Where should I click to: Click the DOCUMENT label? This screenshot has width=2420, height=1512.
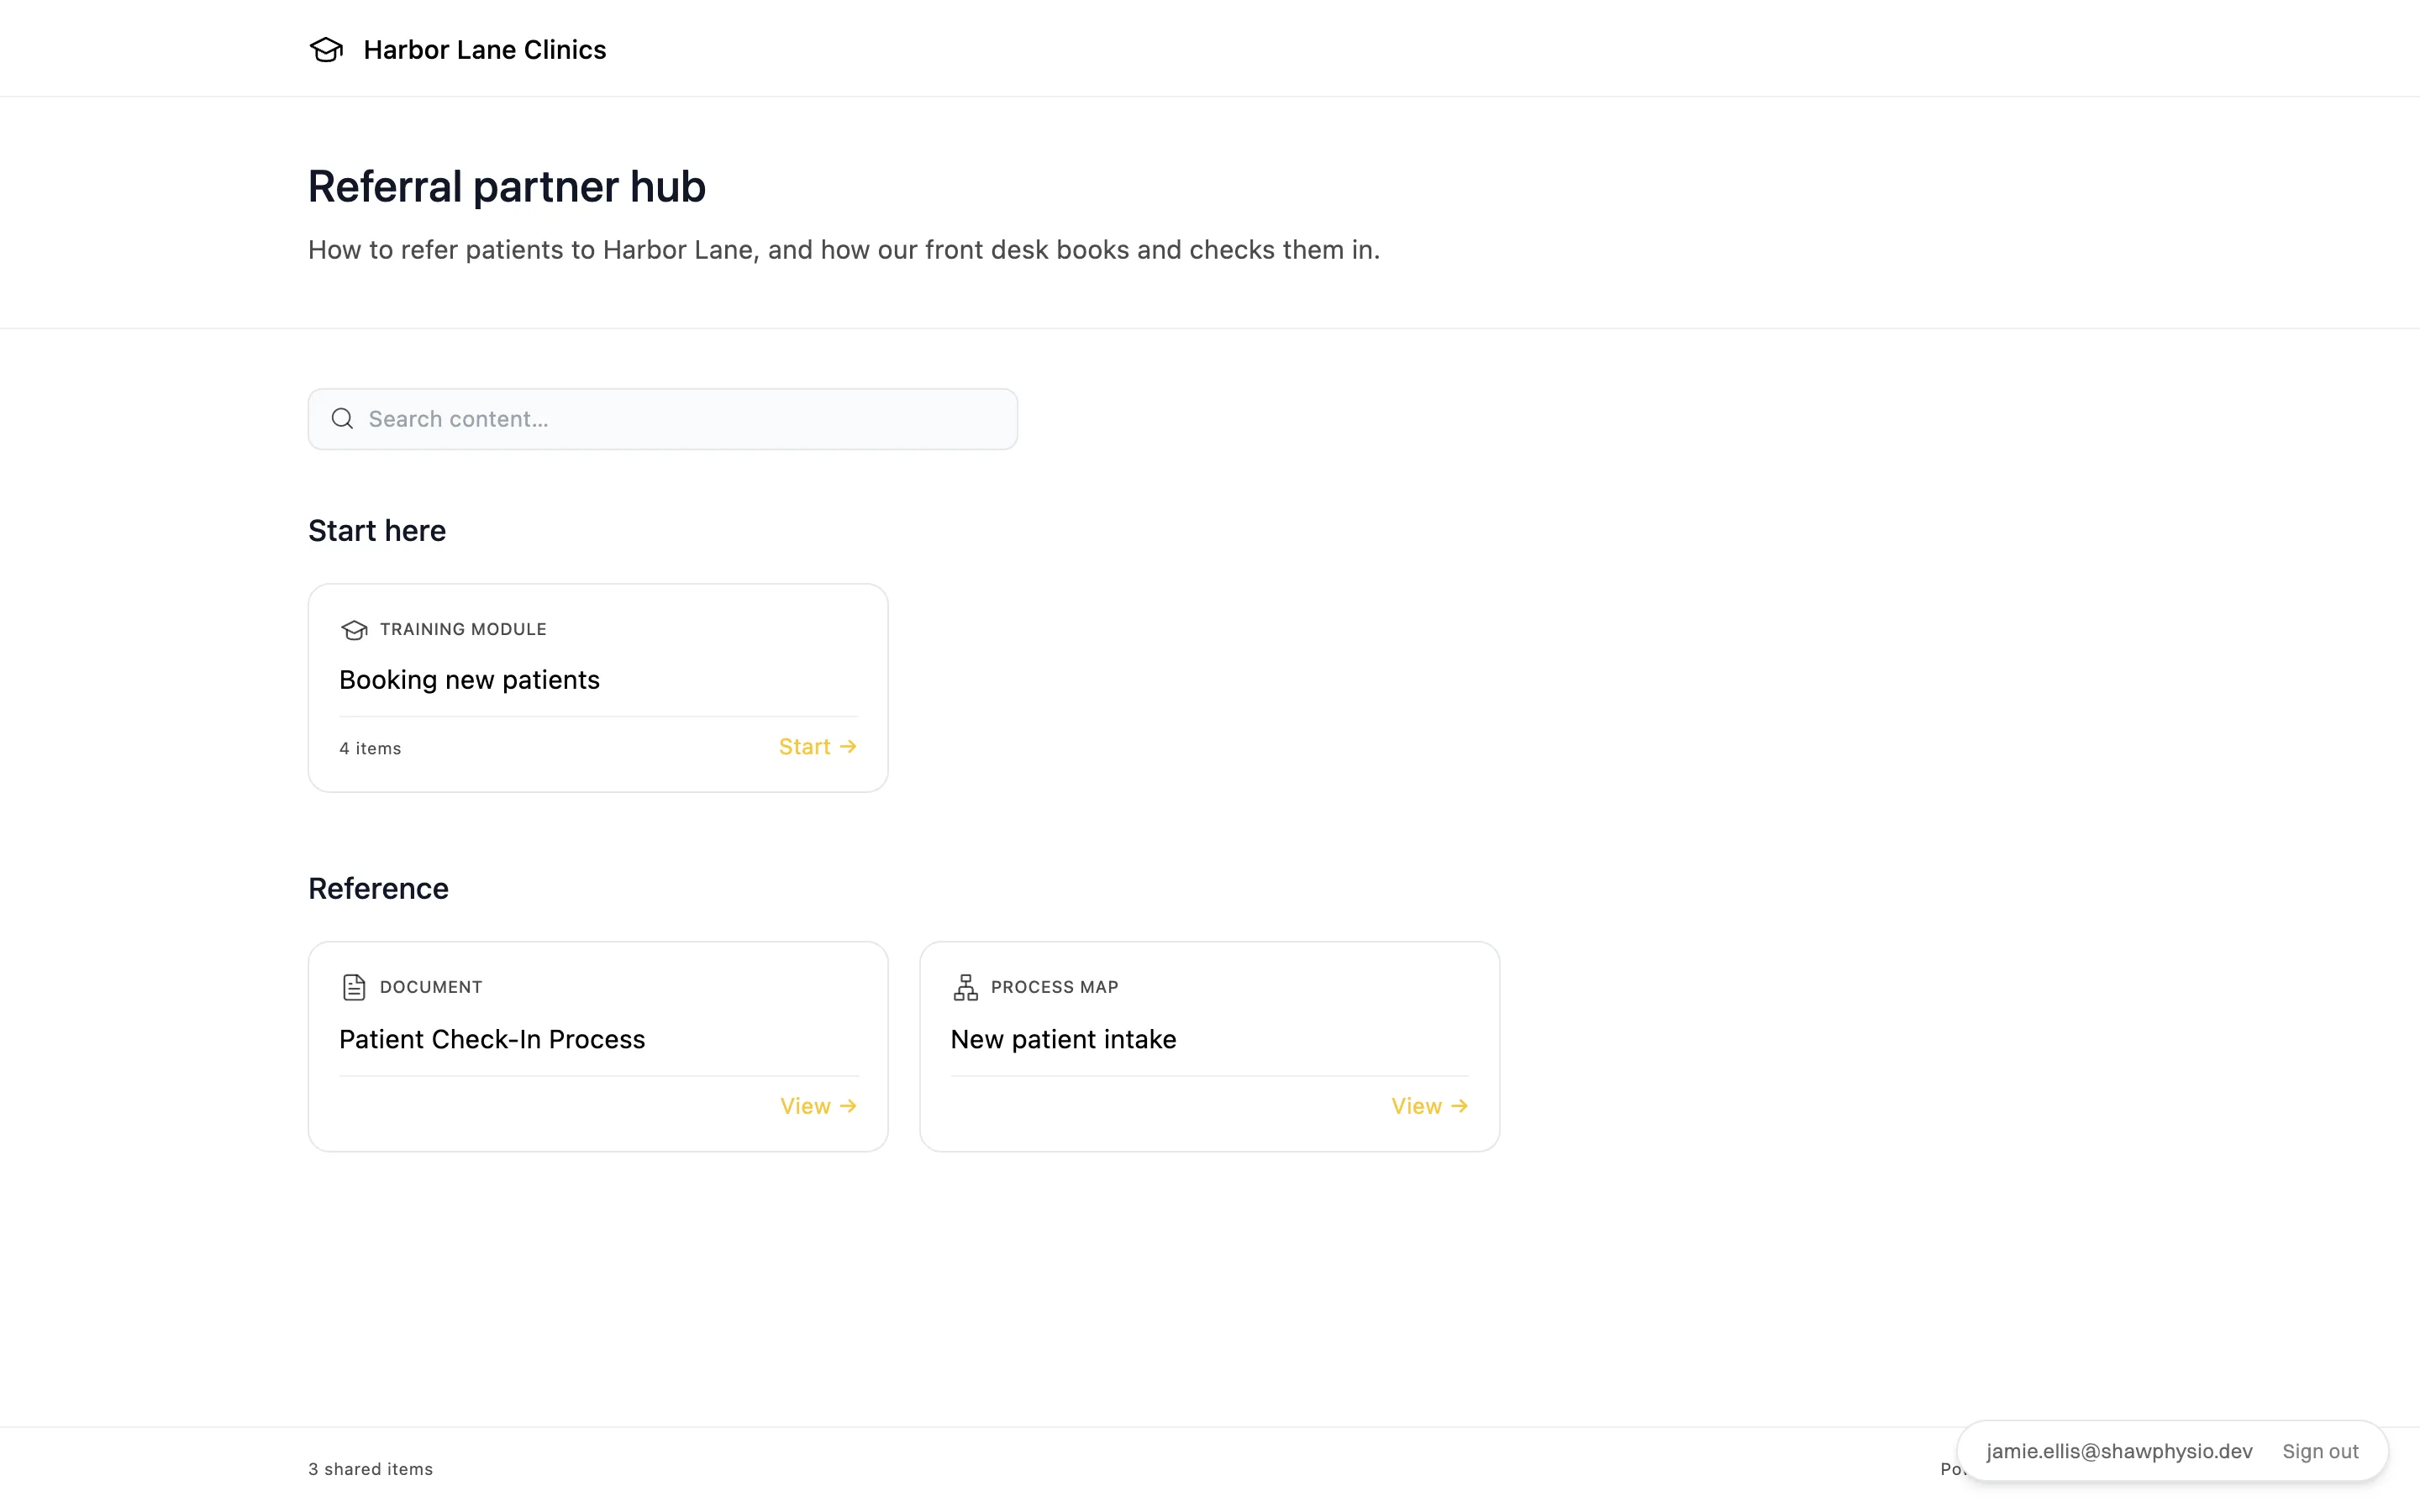431,987
